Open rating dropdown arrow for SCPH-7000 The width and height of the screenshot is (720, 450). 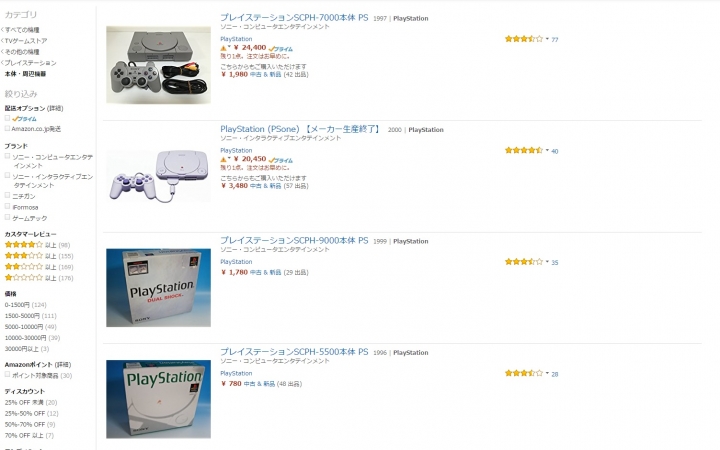click(x=547, y=39)
